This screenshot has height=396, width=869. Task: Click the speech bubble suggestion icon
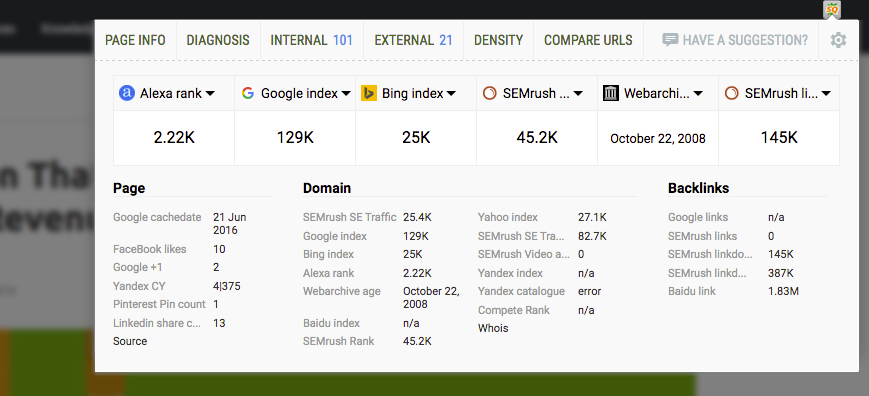(x=670, y=40)
